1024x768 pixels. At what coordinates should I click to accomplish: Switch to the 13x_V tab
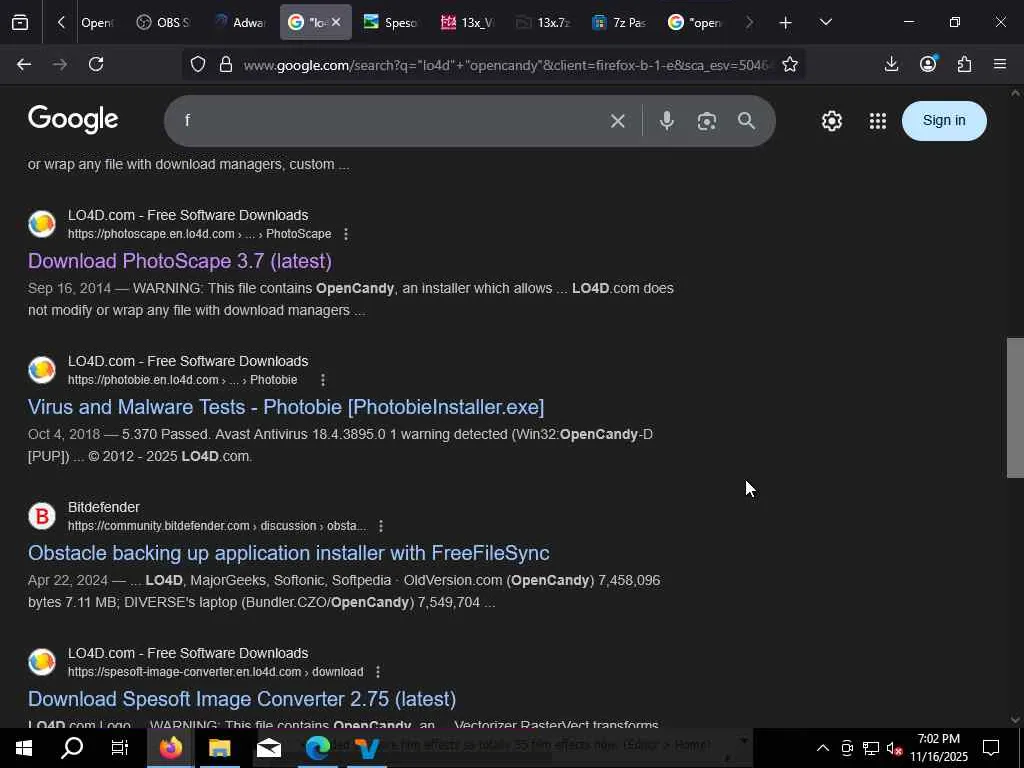pyautogui.click(x=468, y=22)
